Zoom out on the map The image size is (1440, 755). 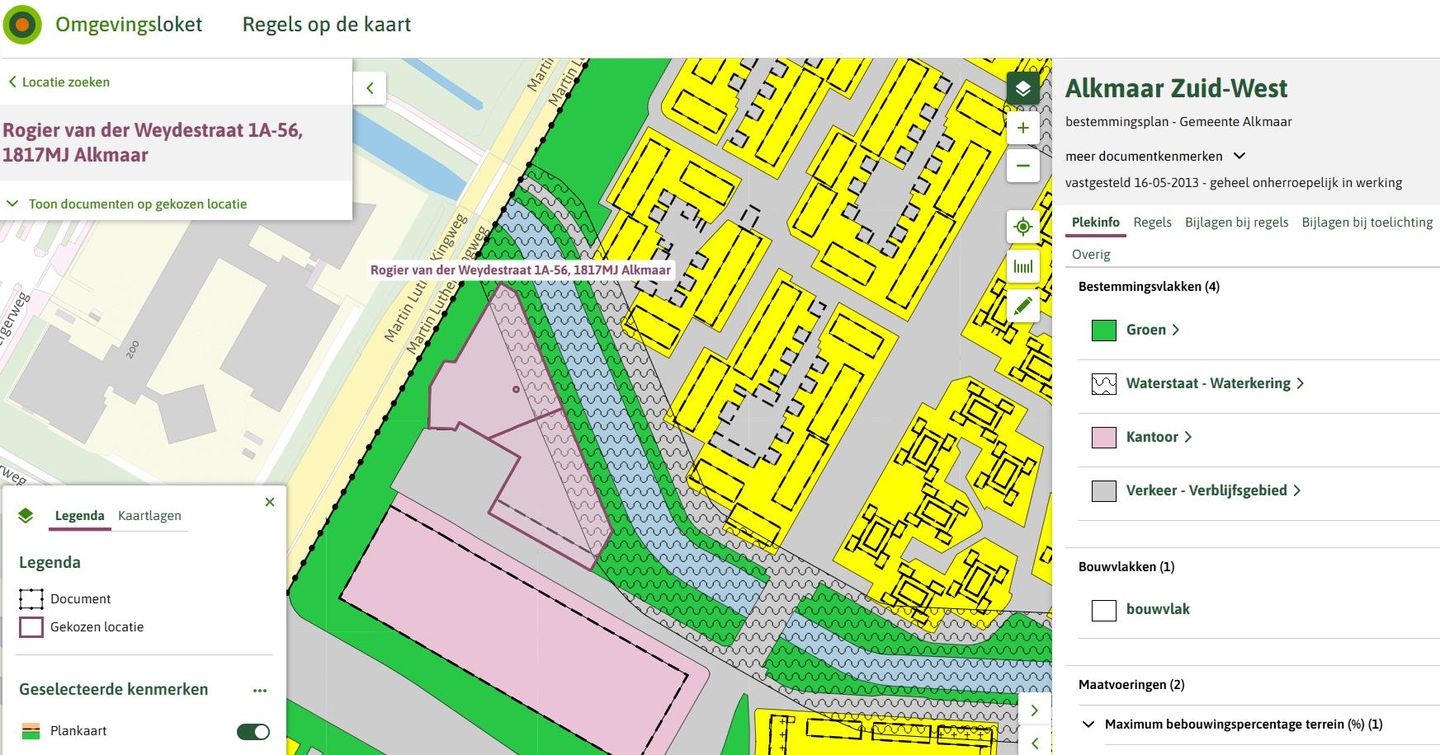click(x=1022, y=165)
